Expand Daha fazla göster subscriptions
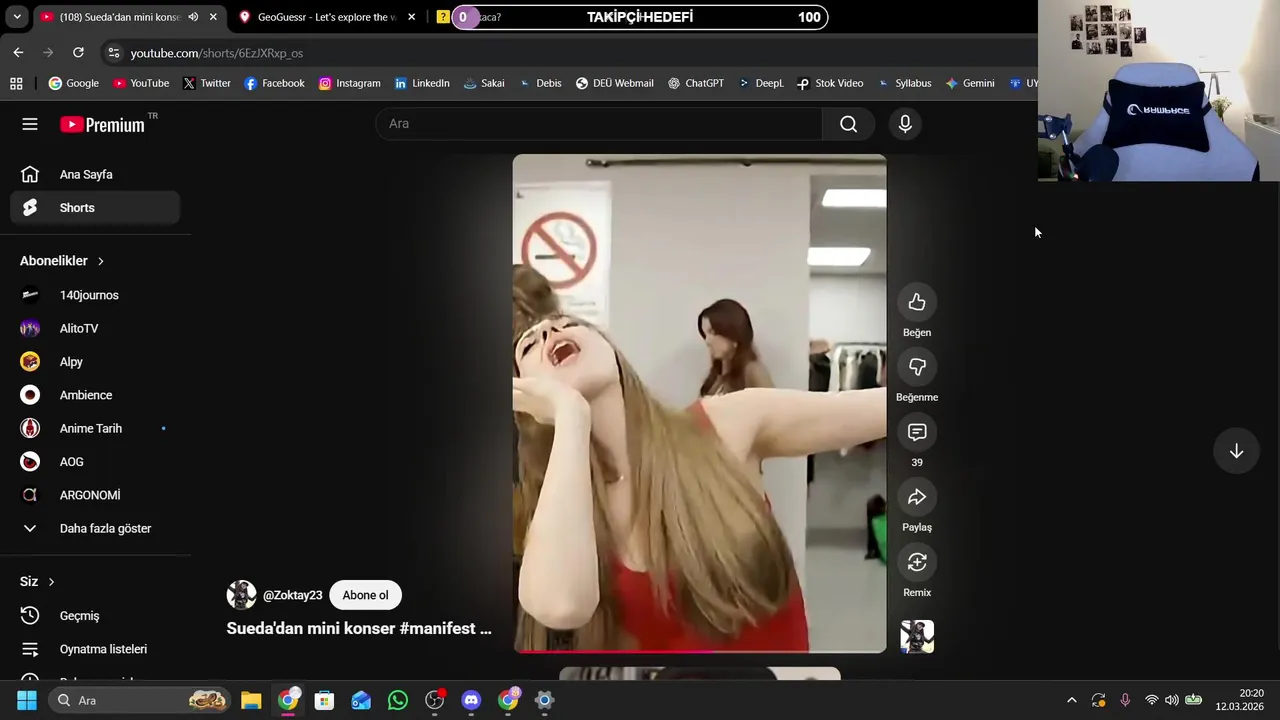Screen dimensions: 1280x720 coord(95,528)
